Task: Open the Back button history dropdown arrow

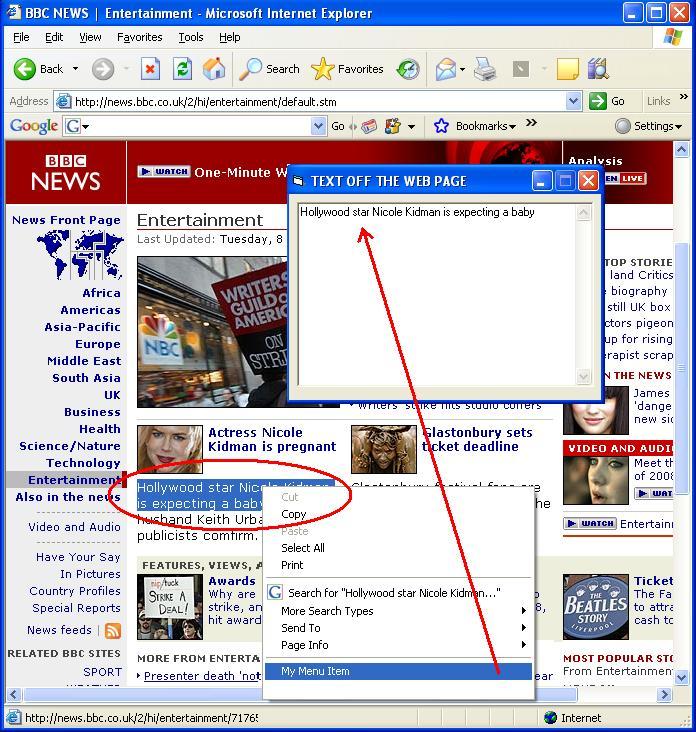Action: [x=75, y=69]
